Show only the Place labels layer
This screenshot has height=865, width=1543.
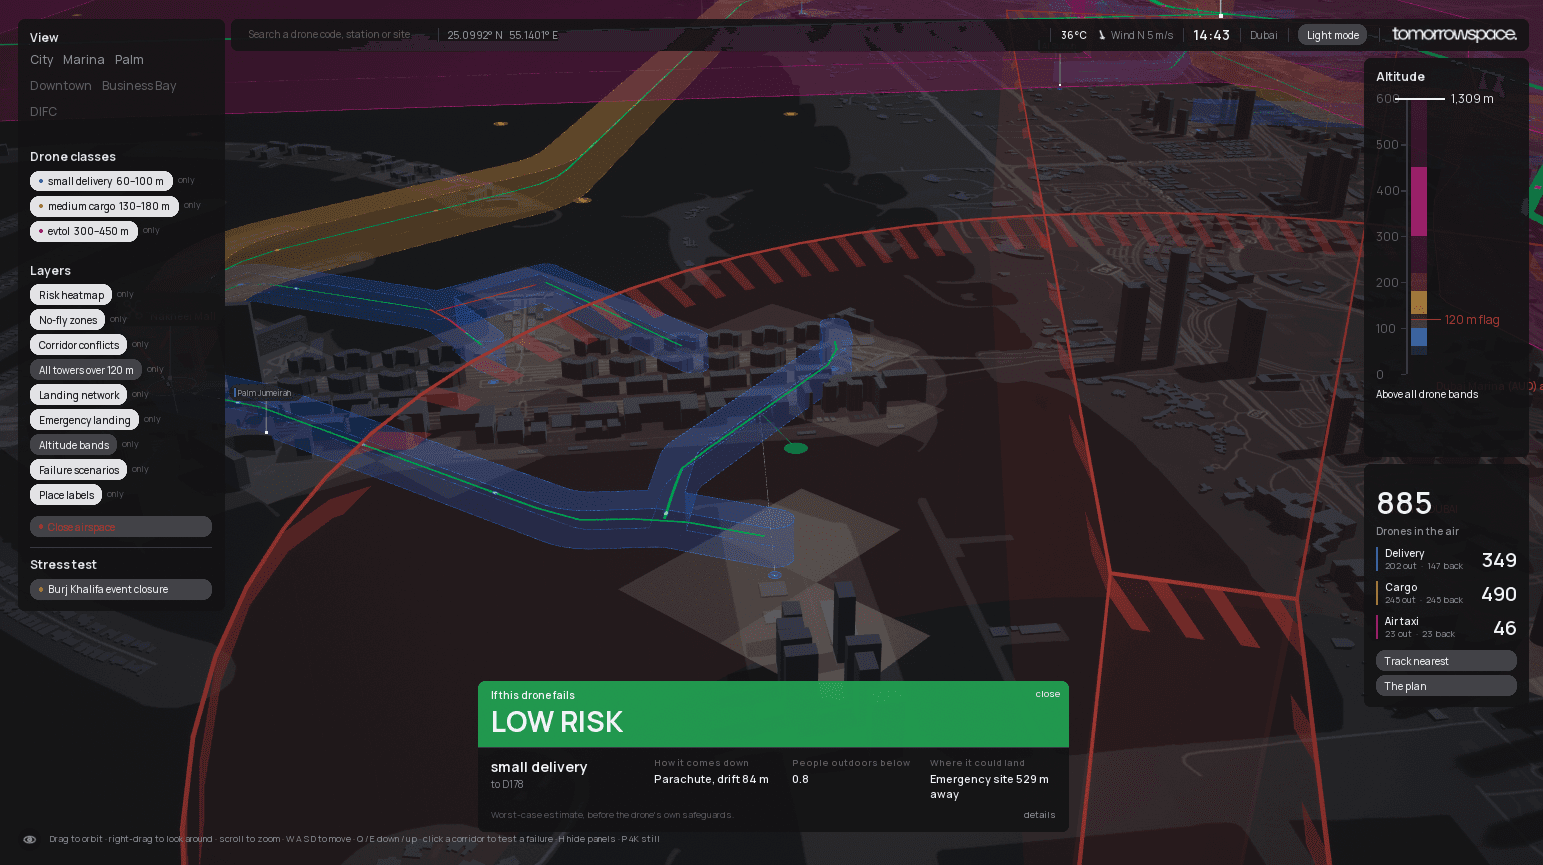pos(115,494)
